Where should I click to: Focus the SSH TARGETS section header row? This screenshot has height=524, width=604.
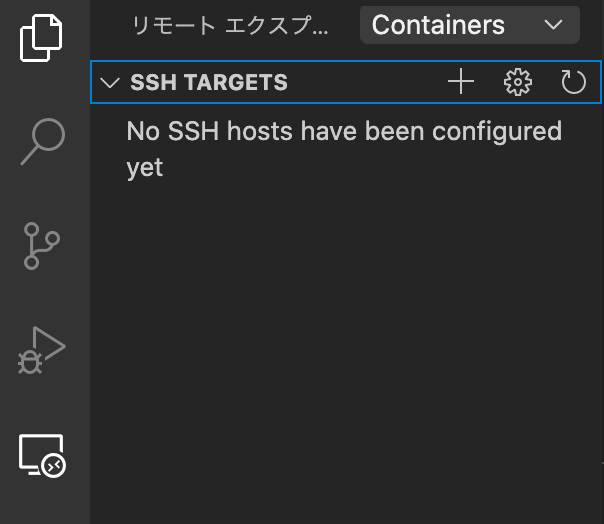coord(340,83)
